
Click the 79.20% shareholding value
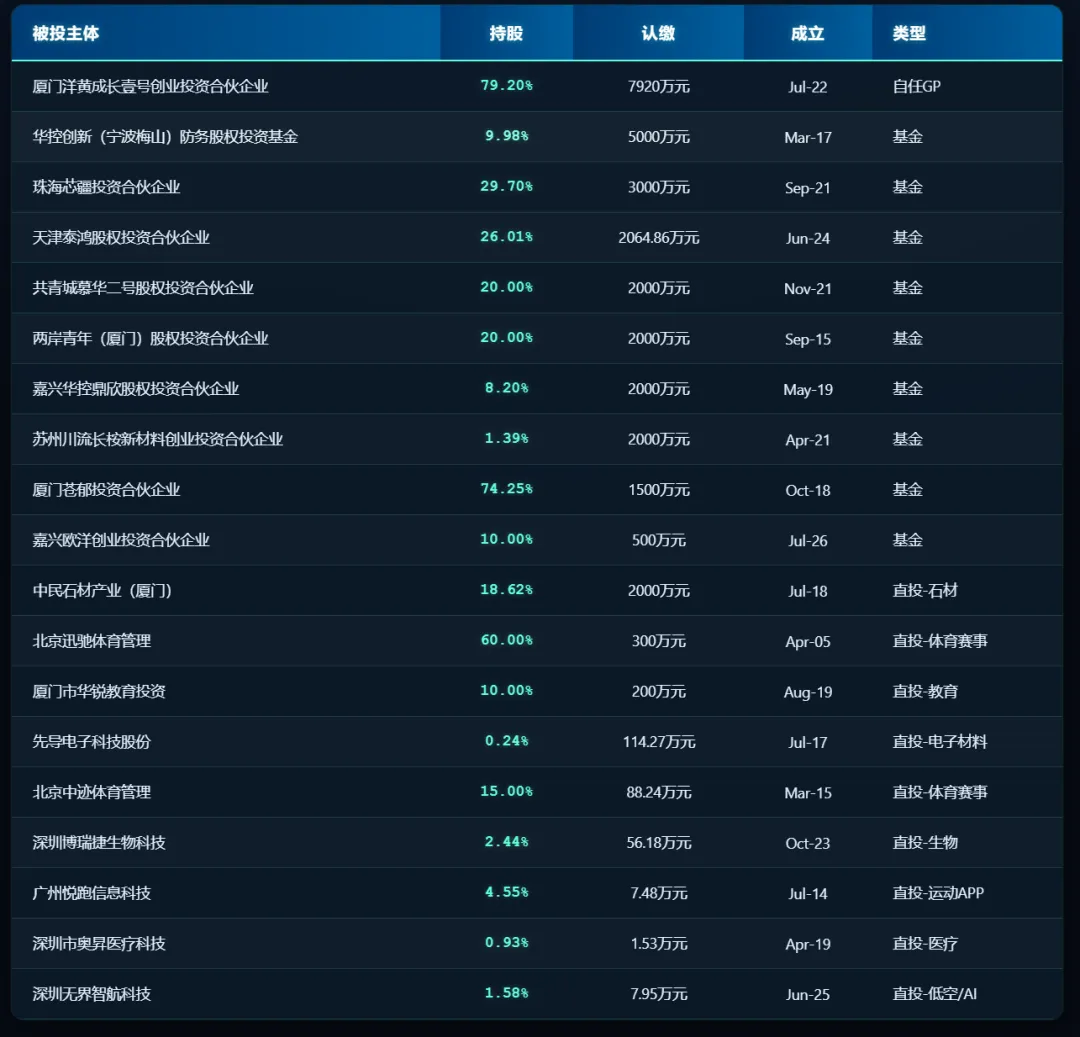point(507,85)
